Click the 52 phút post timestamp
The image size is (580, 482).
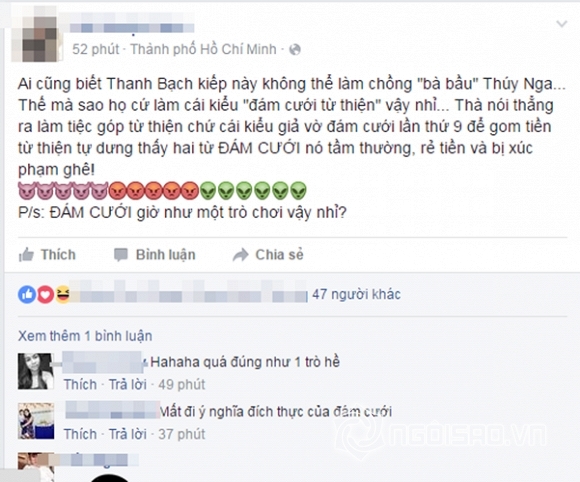click(95, 49)
